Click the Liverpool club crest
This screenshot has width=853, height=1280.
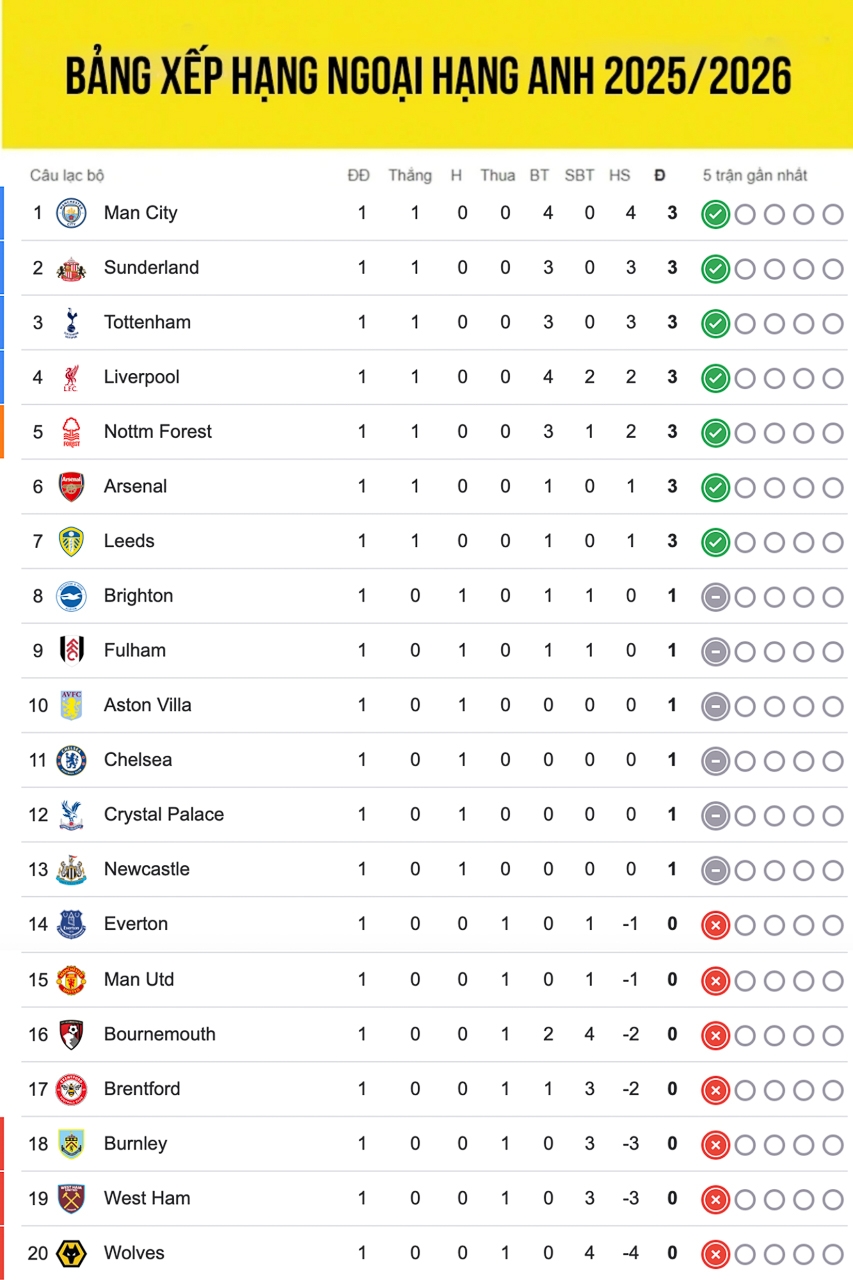pyautogui.click(x=71, y=377)
